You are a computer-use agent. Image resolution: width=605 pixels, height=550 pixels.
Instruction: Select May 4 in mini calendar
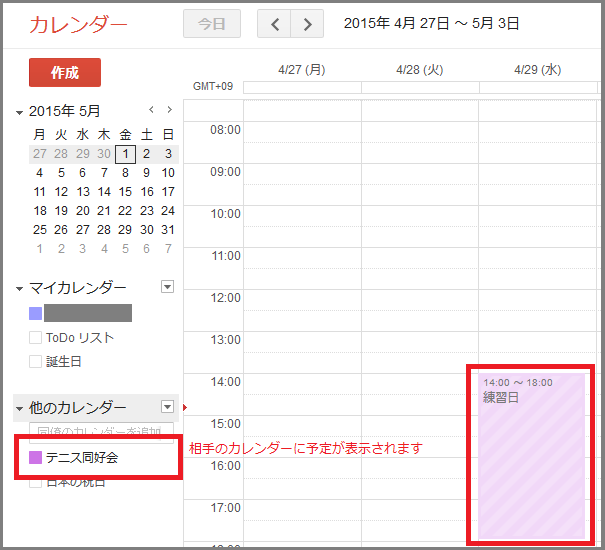(x=40, y=173)
